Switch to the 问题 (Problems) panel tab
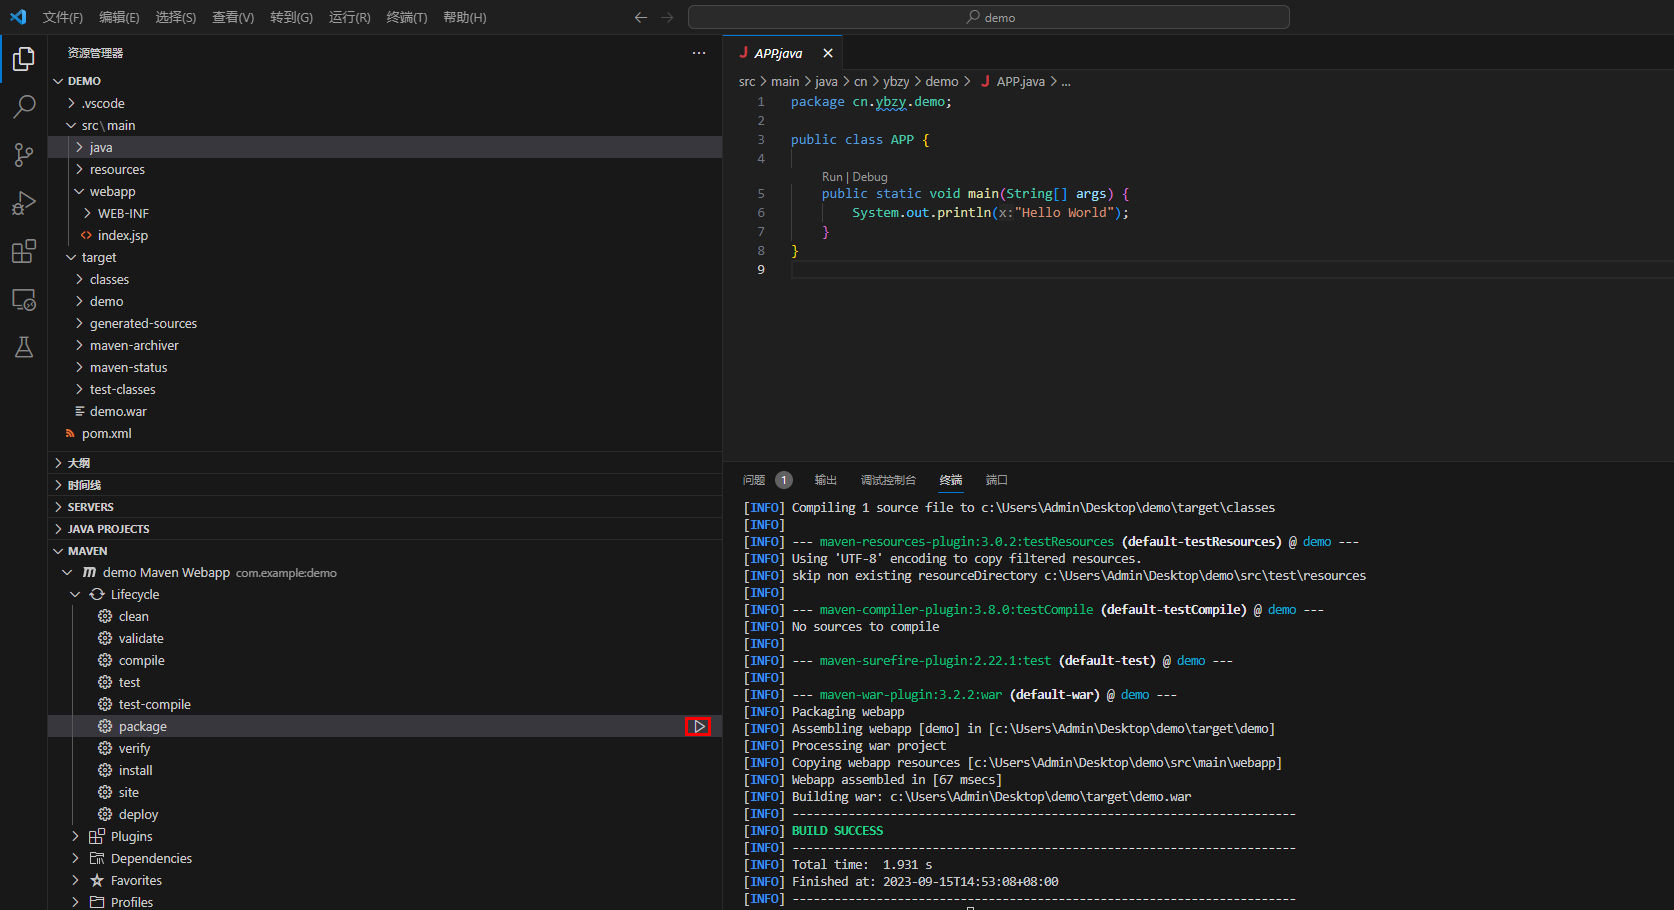1674x910 pixels. click(x=753, y=480)
